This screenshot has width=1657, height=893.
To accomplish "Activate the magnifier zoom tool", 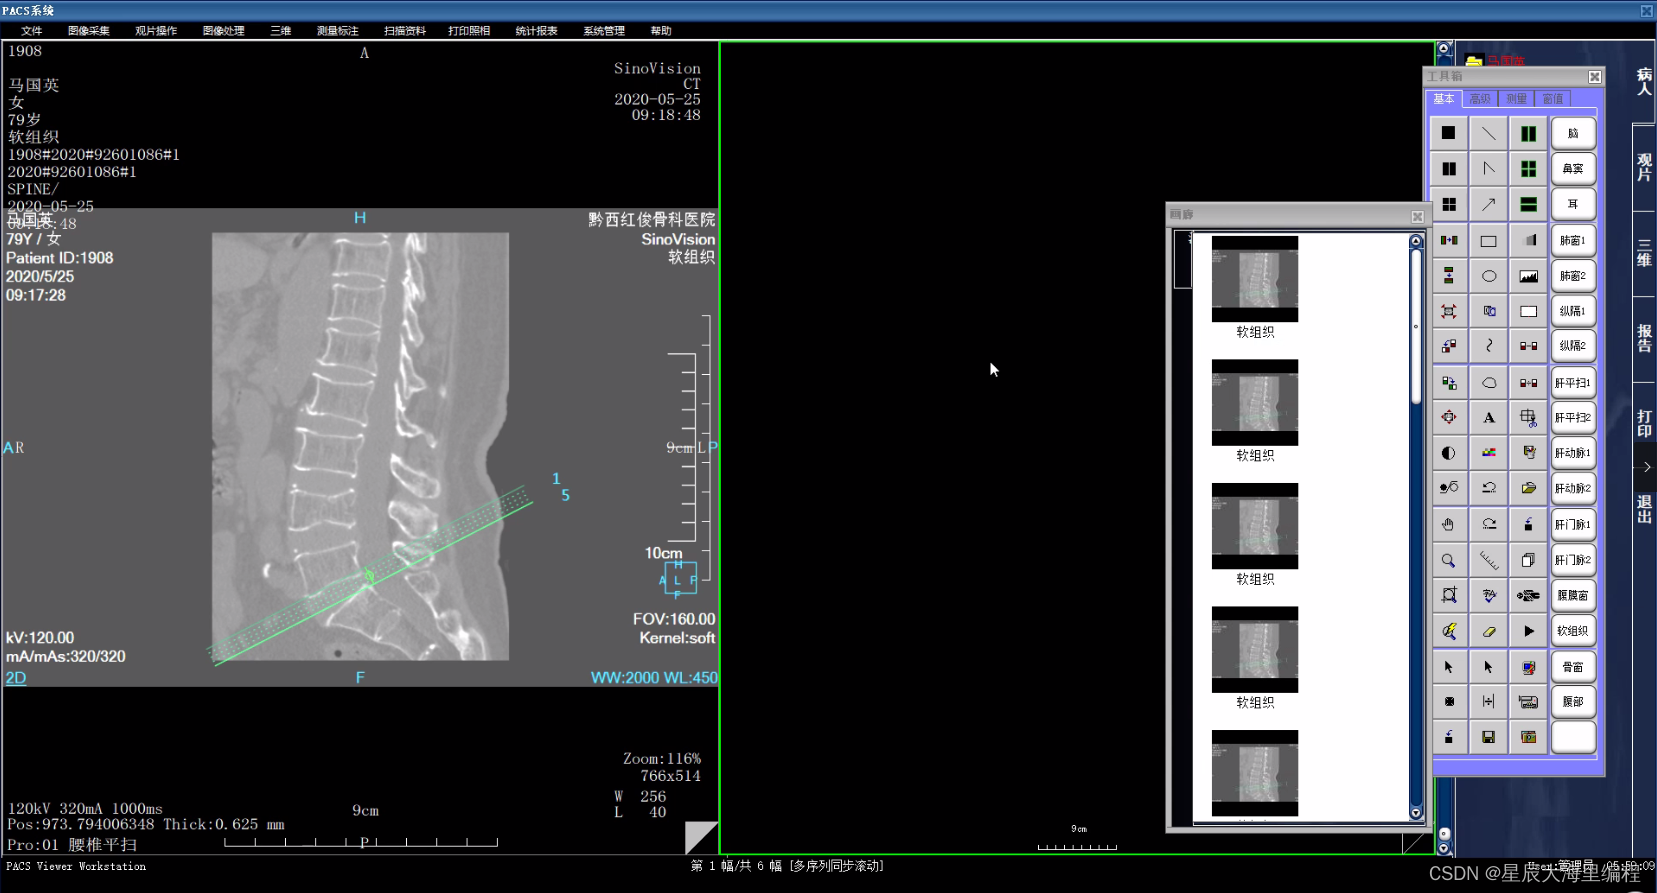I will 1448,560.
